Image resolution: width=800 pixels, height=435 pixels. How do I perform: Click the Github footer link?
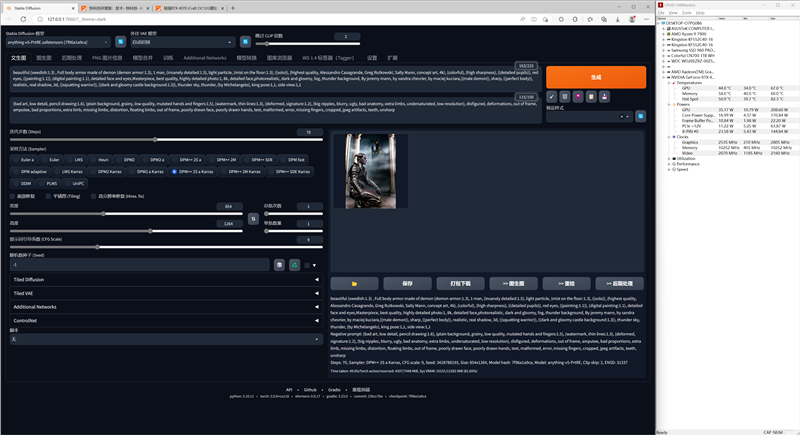pos(310,390)
